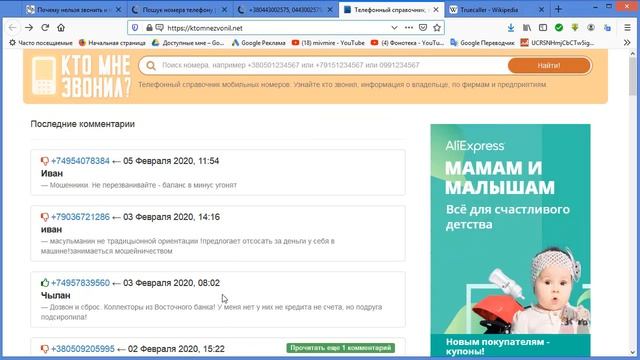Click thumbs-up icon next to +74957839560

[x=44, y=282]
